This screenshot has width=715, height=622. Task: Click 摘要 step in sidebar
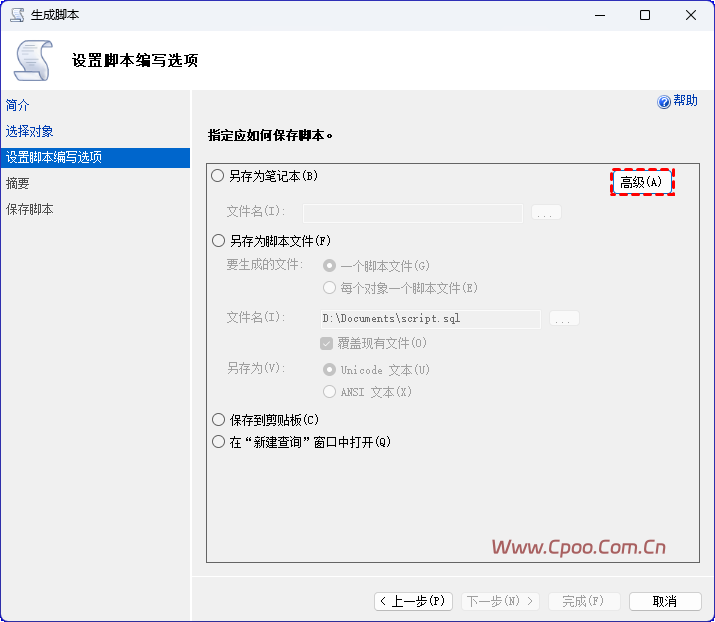coord(17,183)
